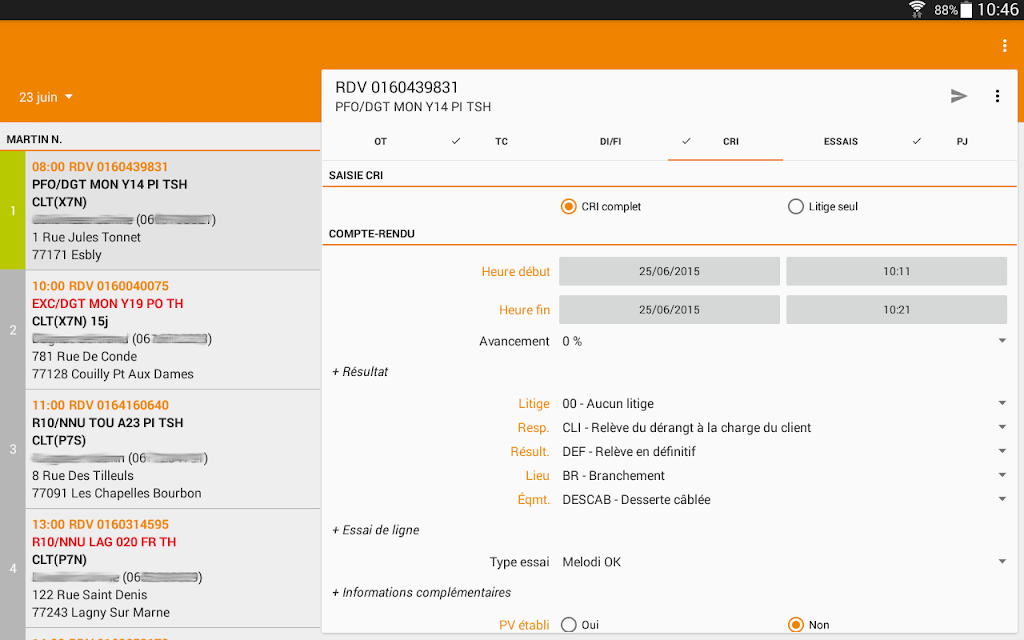The height and width of the screenshot is (640, 1024).
Task: Open the Resp. CLI dropdown
Action: click(x=783, y=428)
